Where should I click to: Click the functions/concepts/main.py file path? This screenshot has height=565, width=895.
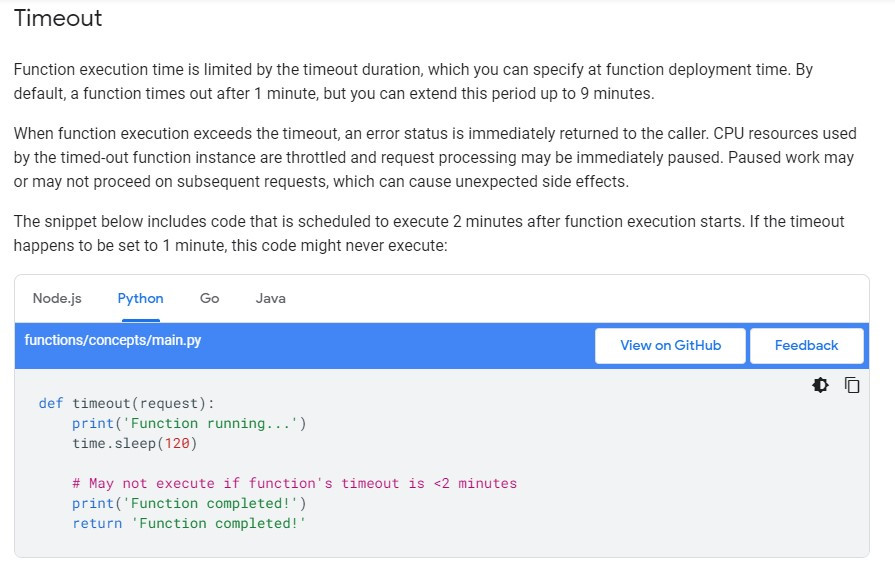tap(113, 340)
